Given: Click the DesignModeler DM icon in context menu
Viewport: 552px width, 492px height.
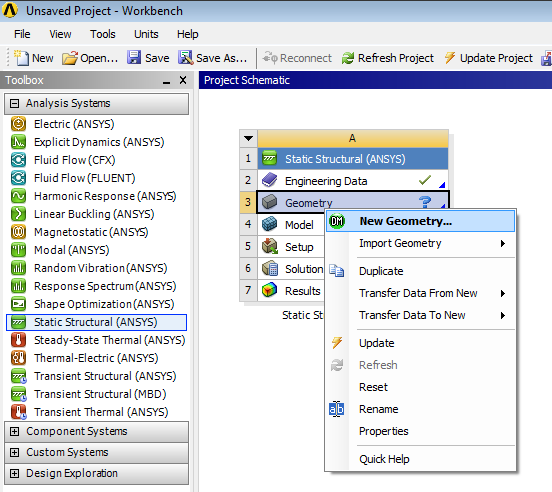Looking at the screenshot, I should [x=337, y=221].
